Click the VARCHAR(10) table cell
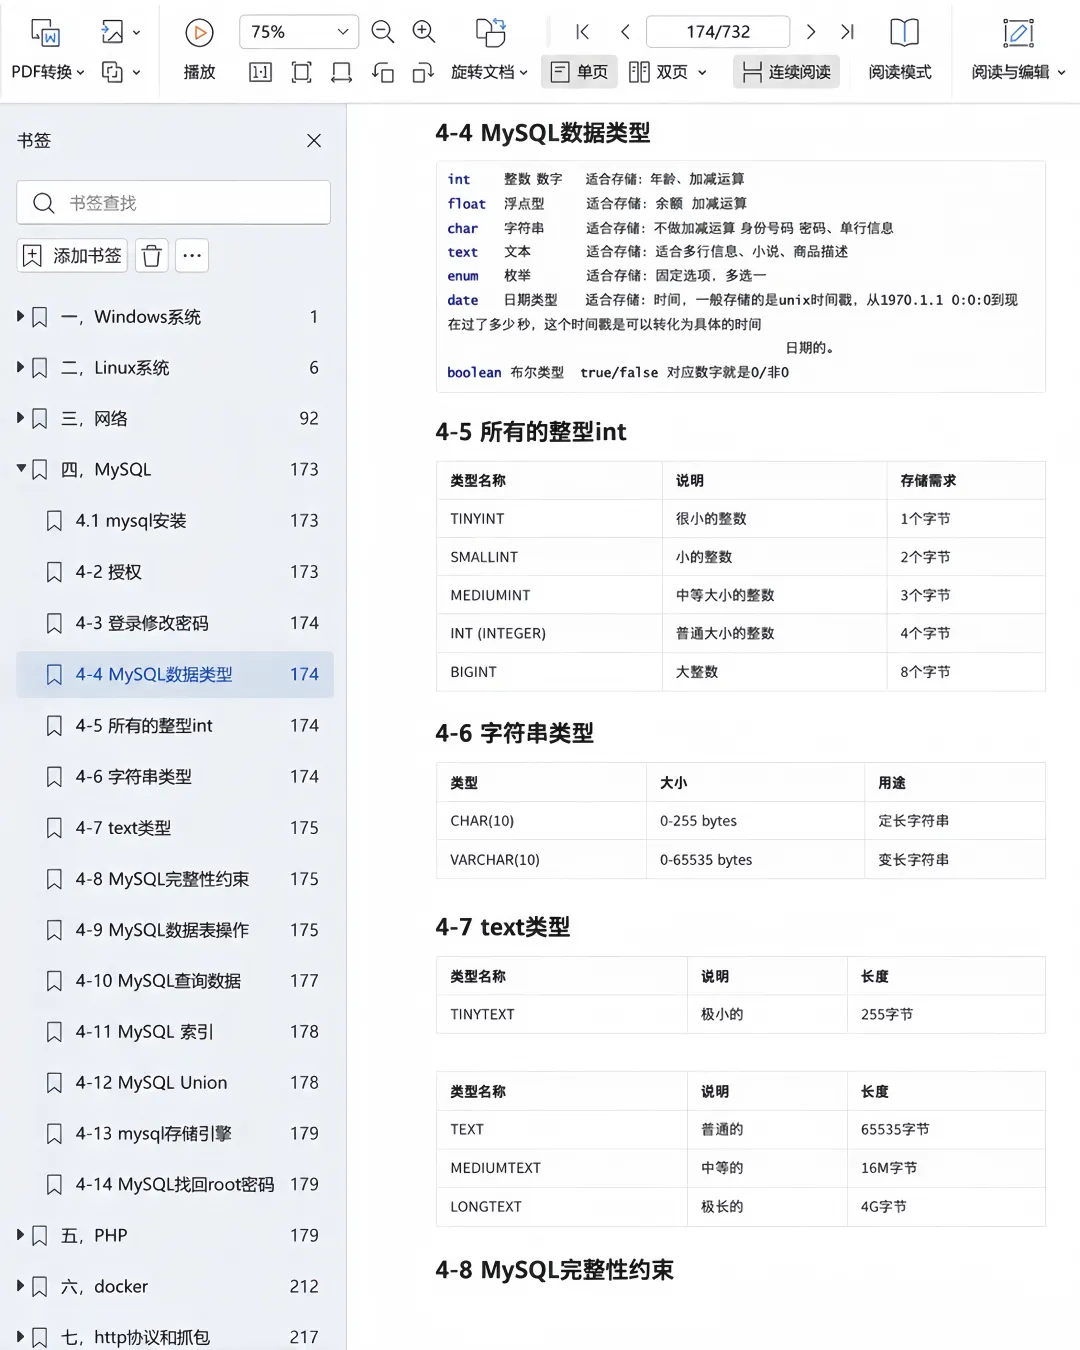Image resolution: width=1080 pixels, height=1350 pixels. pos(541,860)
